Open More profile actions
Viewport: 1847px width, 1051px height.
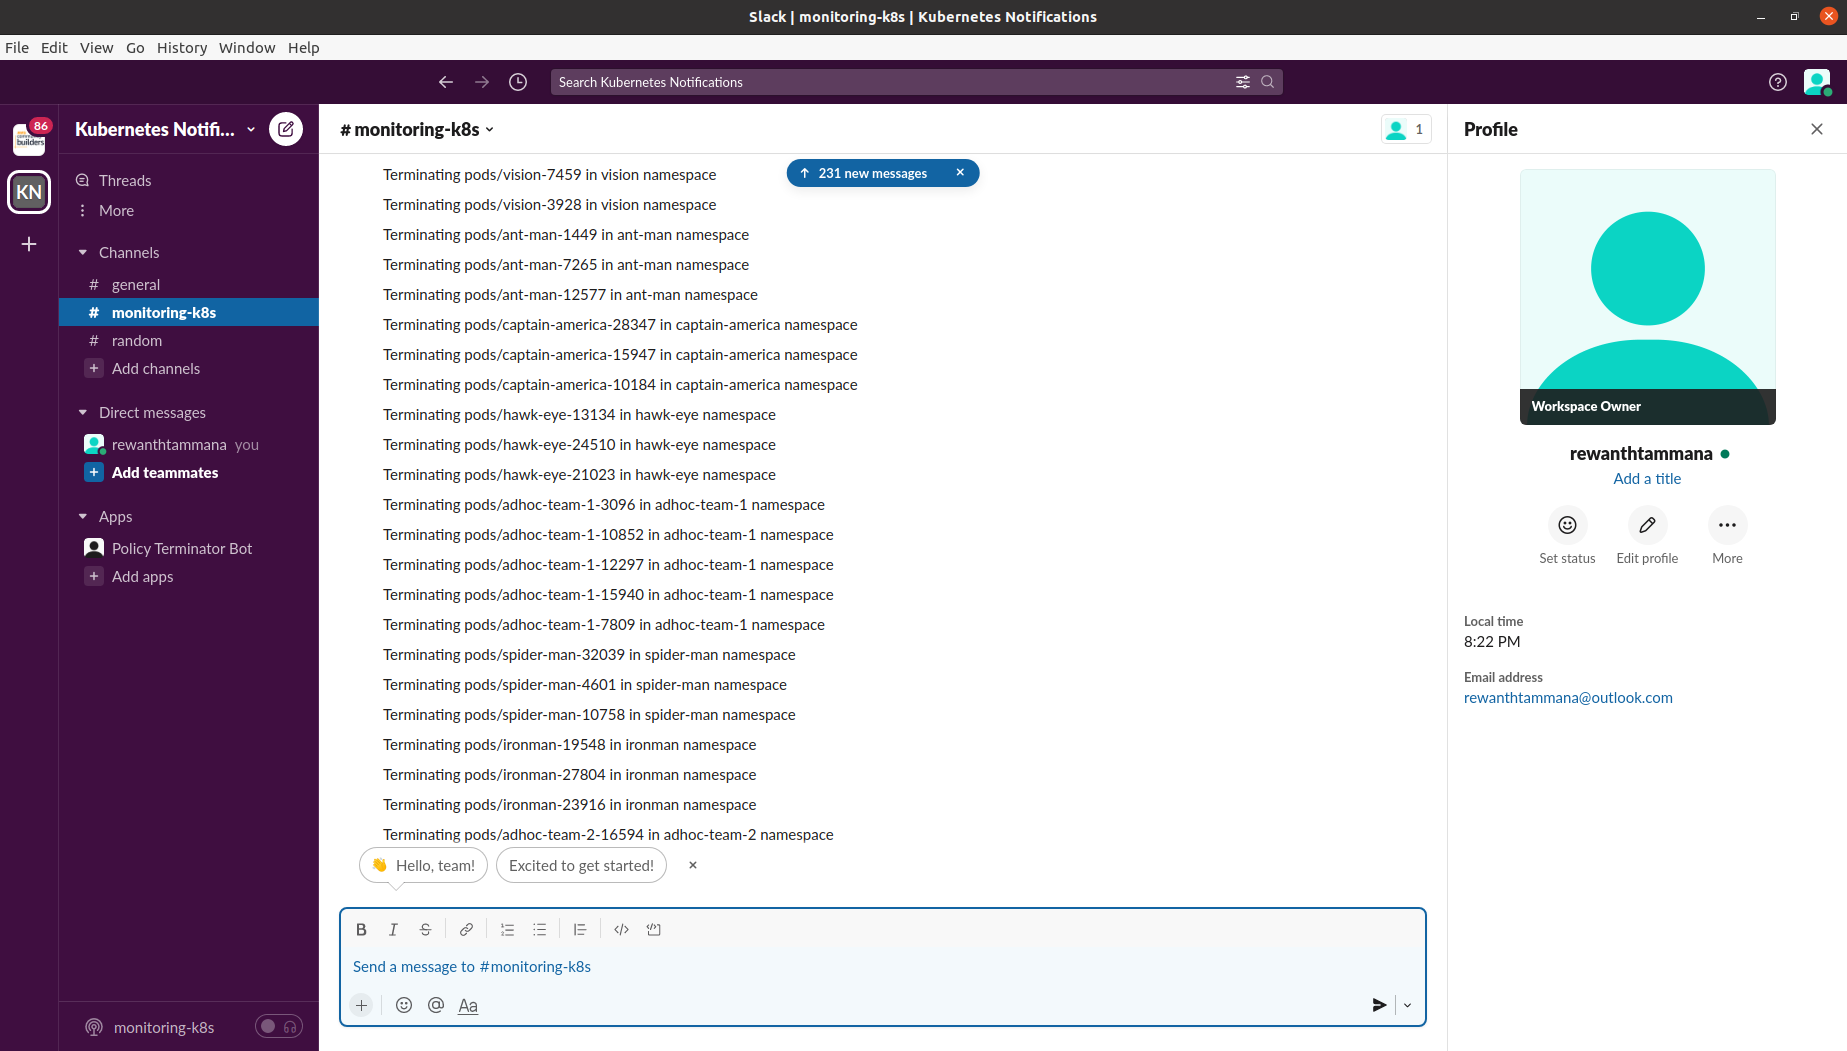coord(1727,525)
